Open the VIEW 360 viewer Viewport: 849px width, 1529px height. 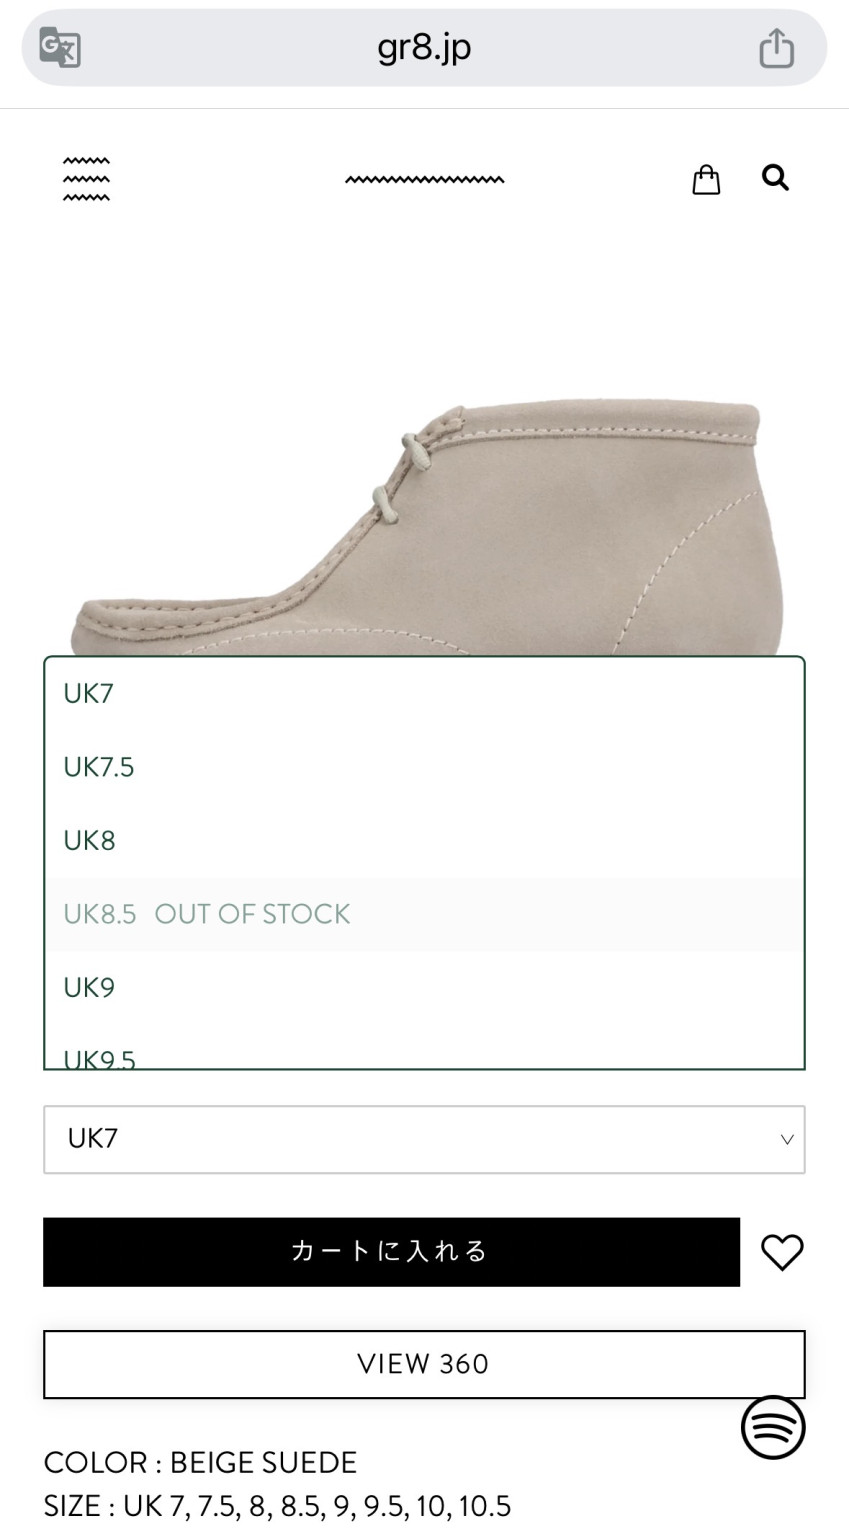424,1364
